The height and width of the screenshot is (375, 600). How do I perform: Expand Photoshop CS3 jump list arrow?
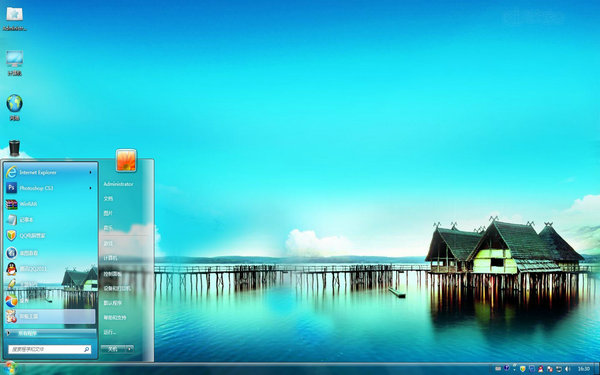[91, 188]
